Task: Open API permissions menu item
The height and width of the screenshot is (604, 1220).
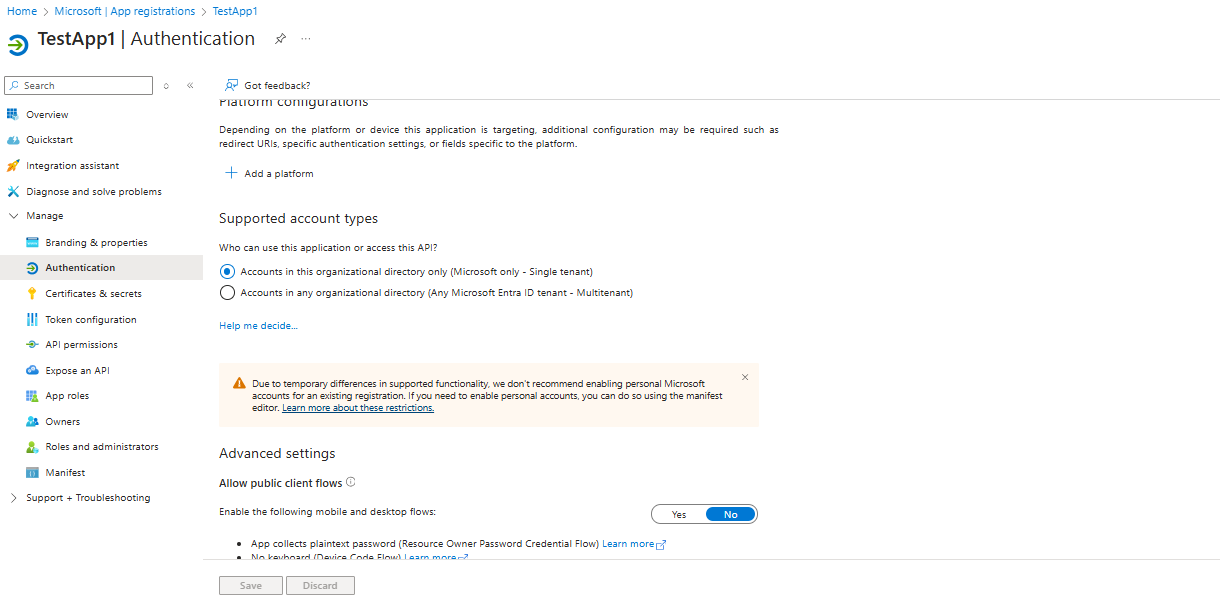Action: [x=81, y=345]
